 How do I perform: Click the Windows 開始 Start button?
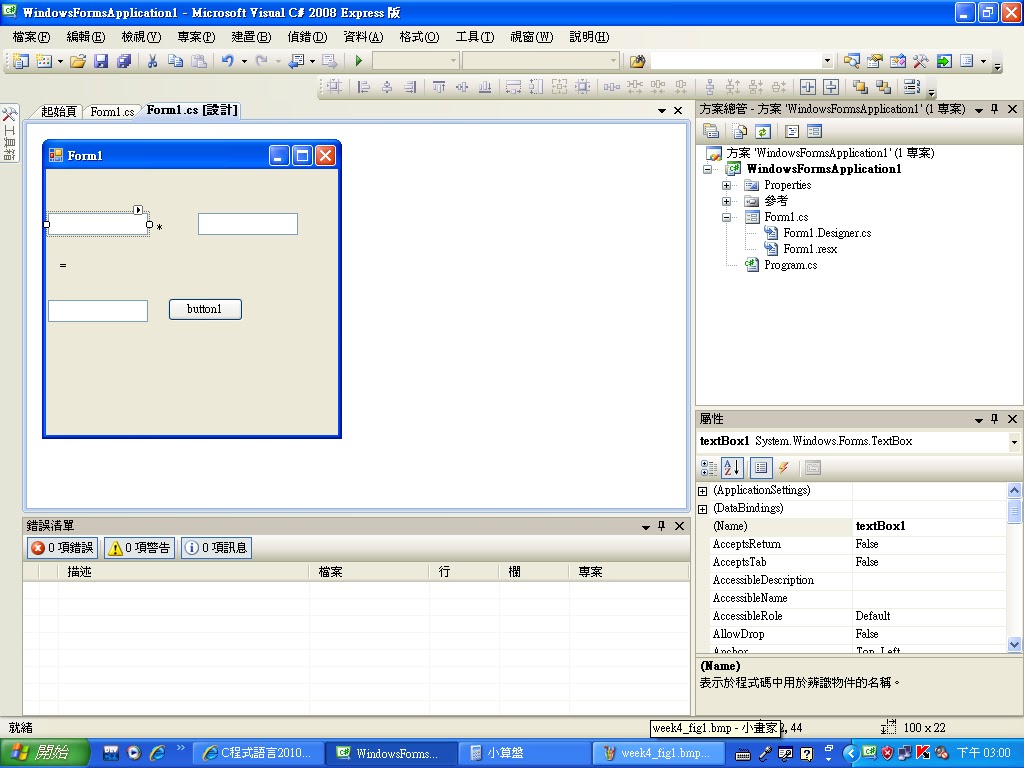(44, 753)
